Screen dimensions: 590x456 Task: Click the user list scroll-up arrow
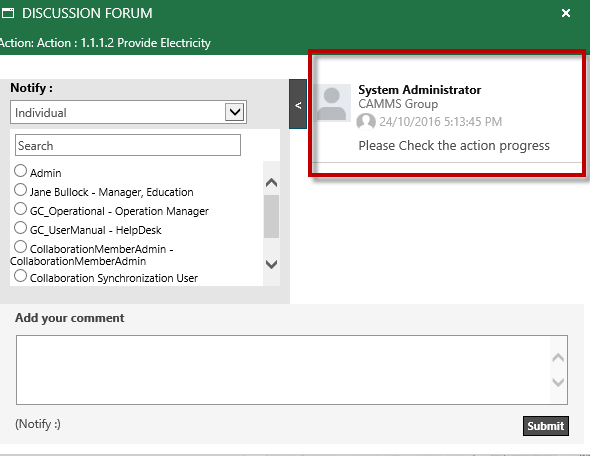[271, 183]
